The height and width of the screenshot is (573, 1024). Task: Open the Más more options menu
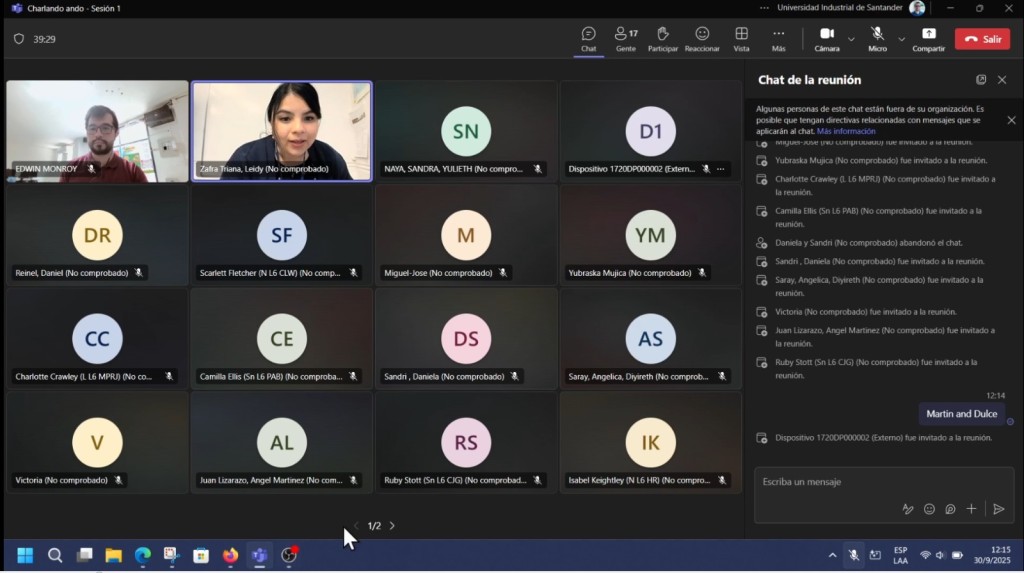pyautogui.click(x=778, y=39)
